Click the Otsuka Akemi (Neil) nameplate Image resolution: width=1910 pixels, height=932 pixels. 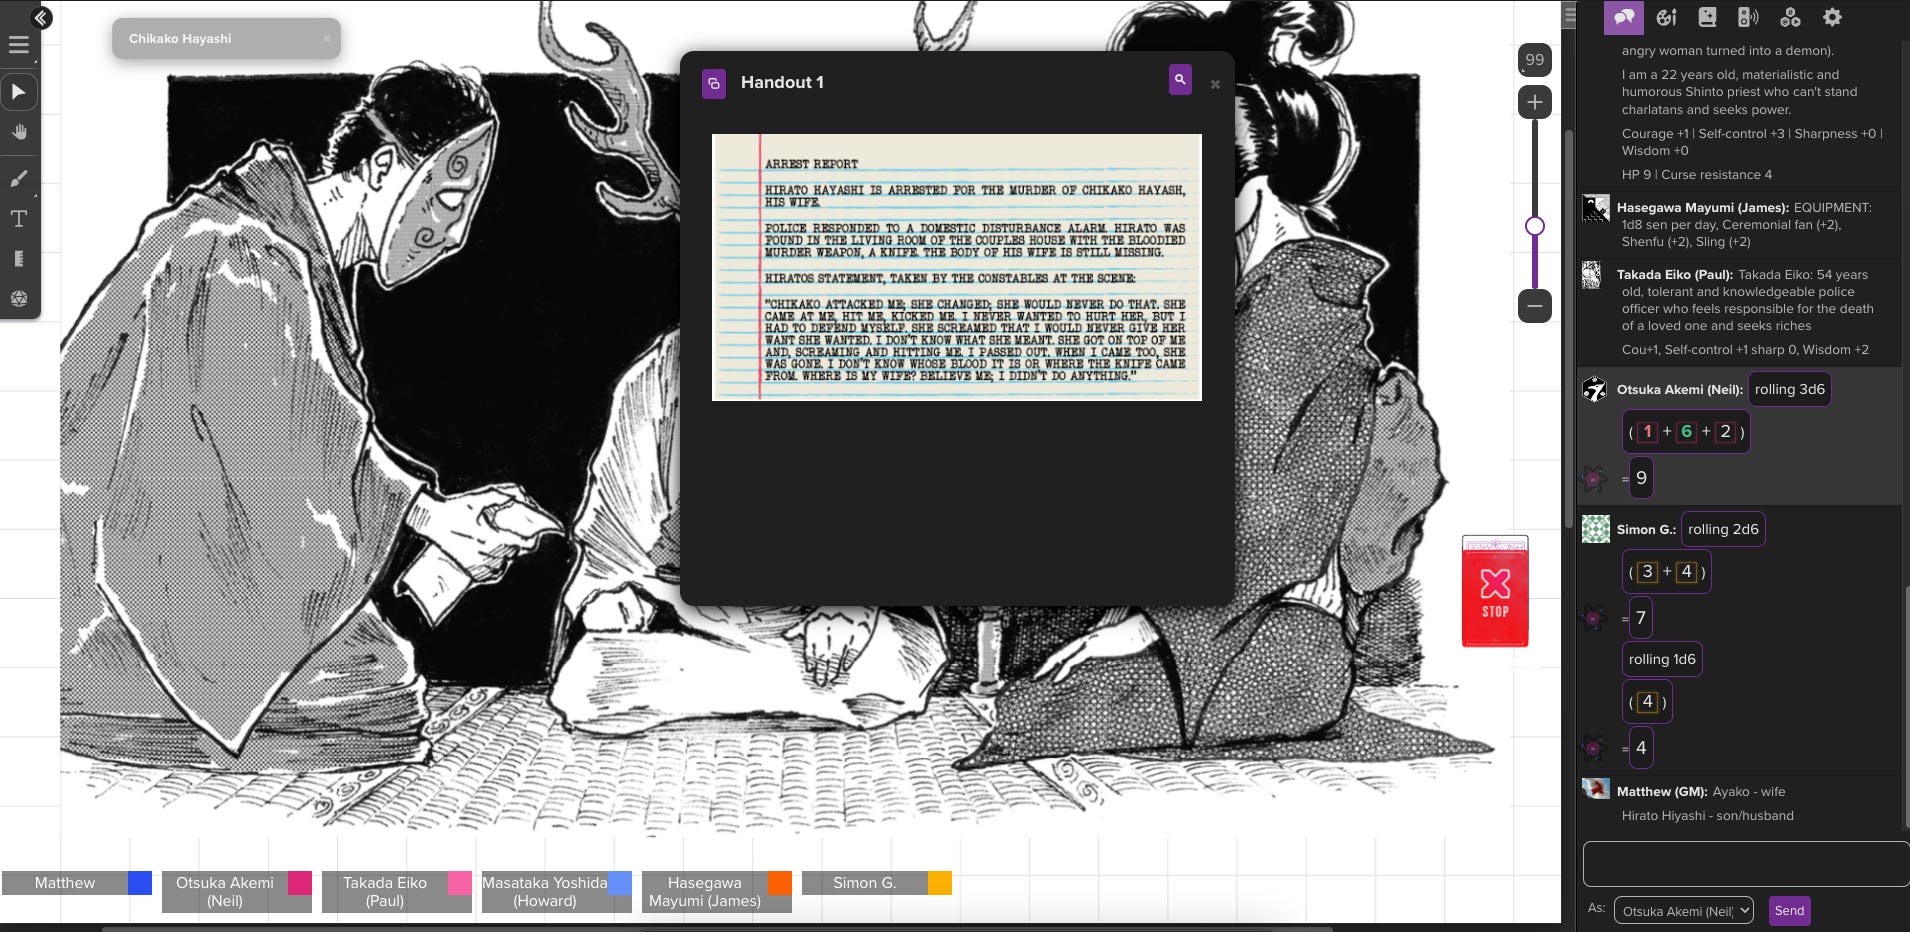tap(225, 891)
